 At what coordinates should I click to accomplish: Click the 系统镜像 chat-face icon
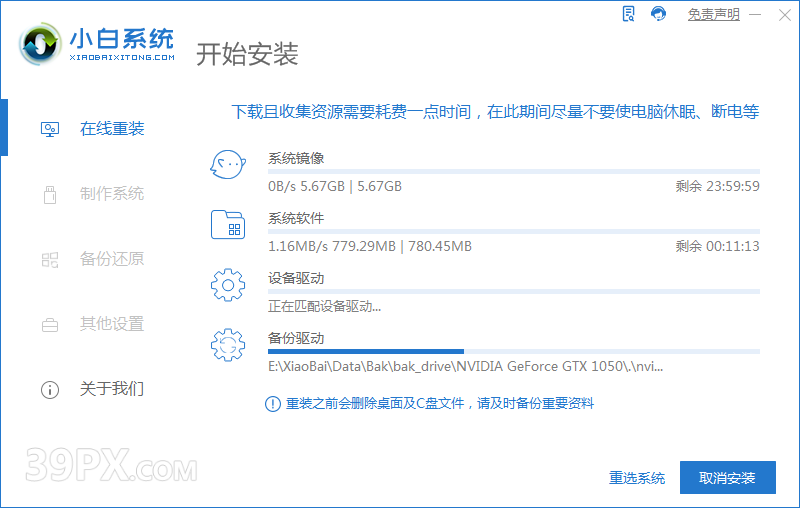(x=227, y=165)
